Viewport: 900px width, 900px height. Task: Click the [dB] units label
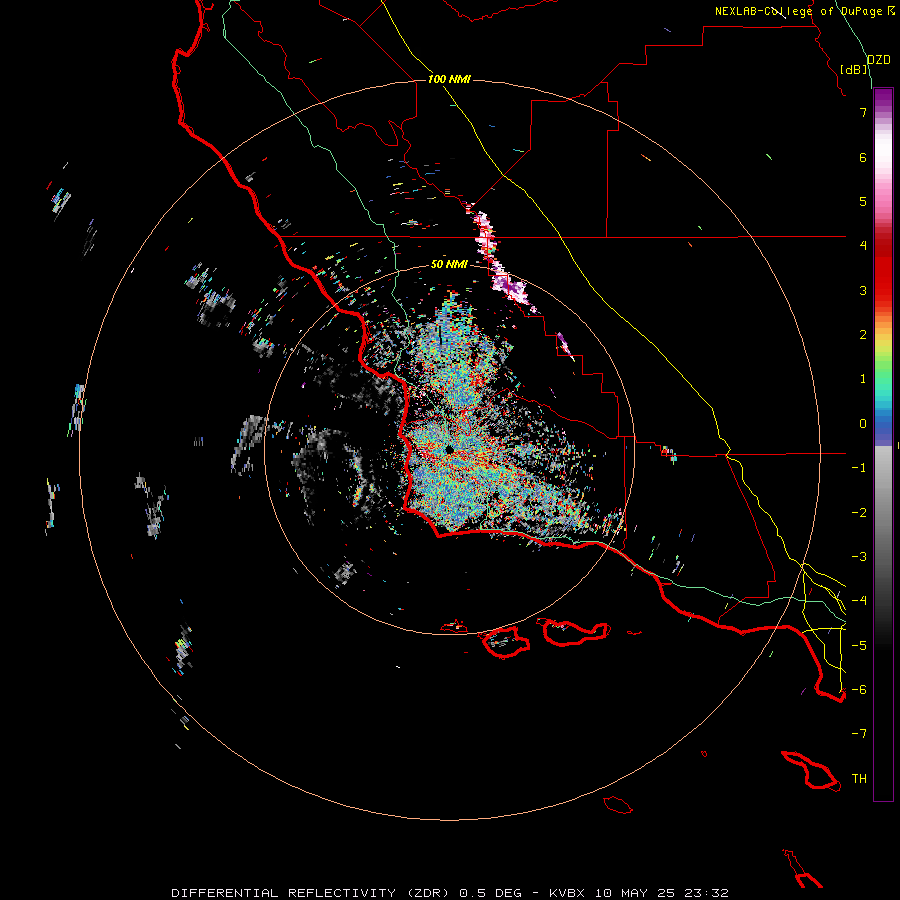point(854,69)
